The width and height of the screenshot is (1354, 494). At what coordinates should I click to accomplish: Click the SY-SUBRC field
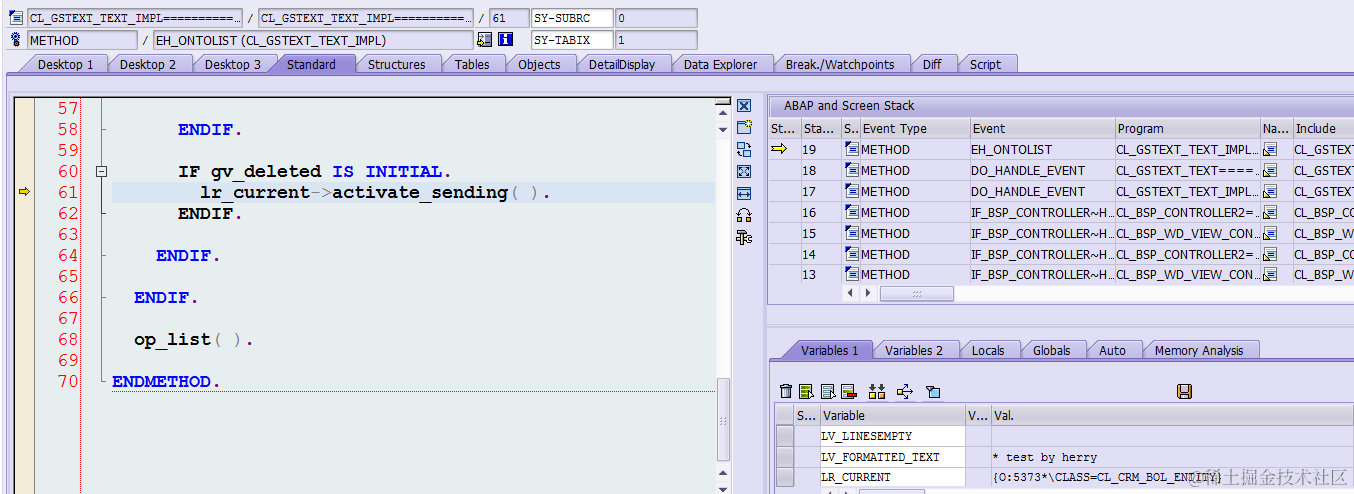tap(572, 18)
